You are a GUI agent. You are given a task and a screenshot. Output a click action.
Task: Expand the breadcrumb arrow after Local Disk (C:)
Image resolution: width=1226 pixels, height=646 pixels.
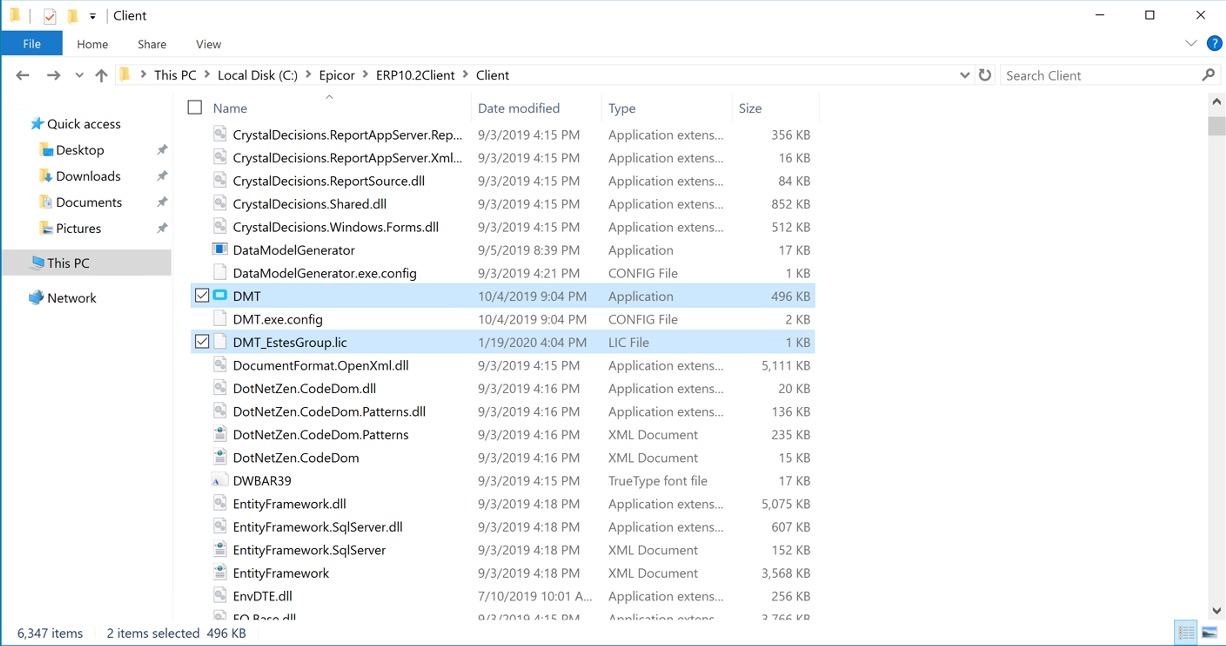coord(309,75)
